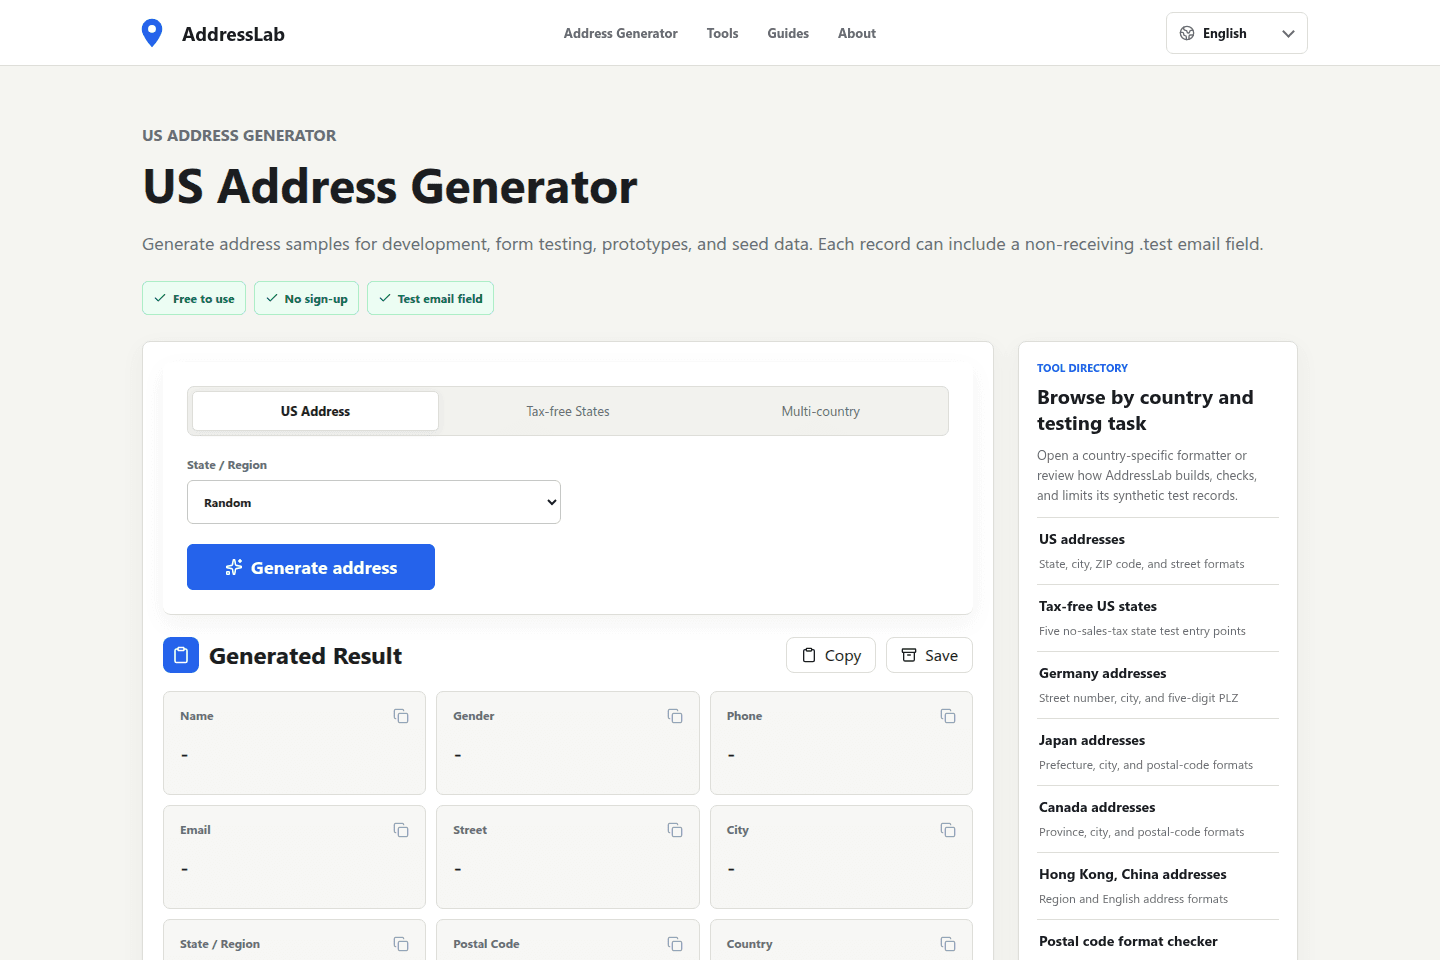1440x960 pixels.
Task: Click the globe icon in language selector
Action: [x=1187, y=33]
